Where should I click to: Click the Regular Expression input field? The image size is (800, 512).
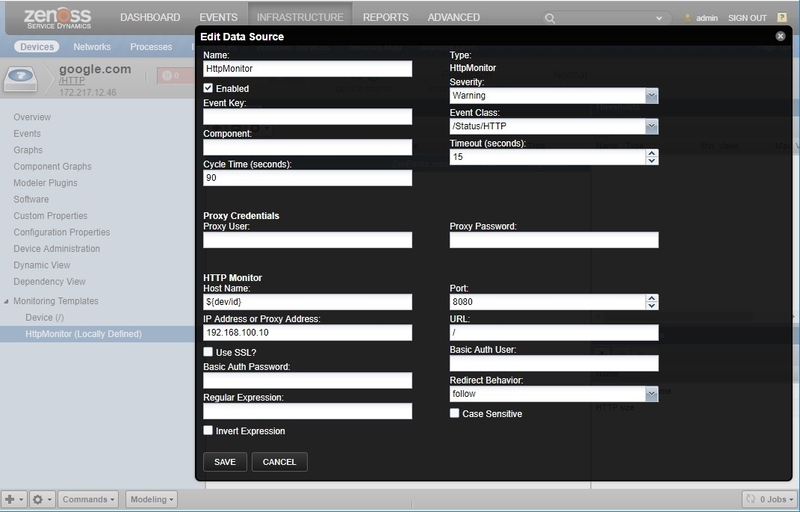point(308,411)
